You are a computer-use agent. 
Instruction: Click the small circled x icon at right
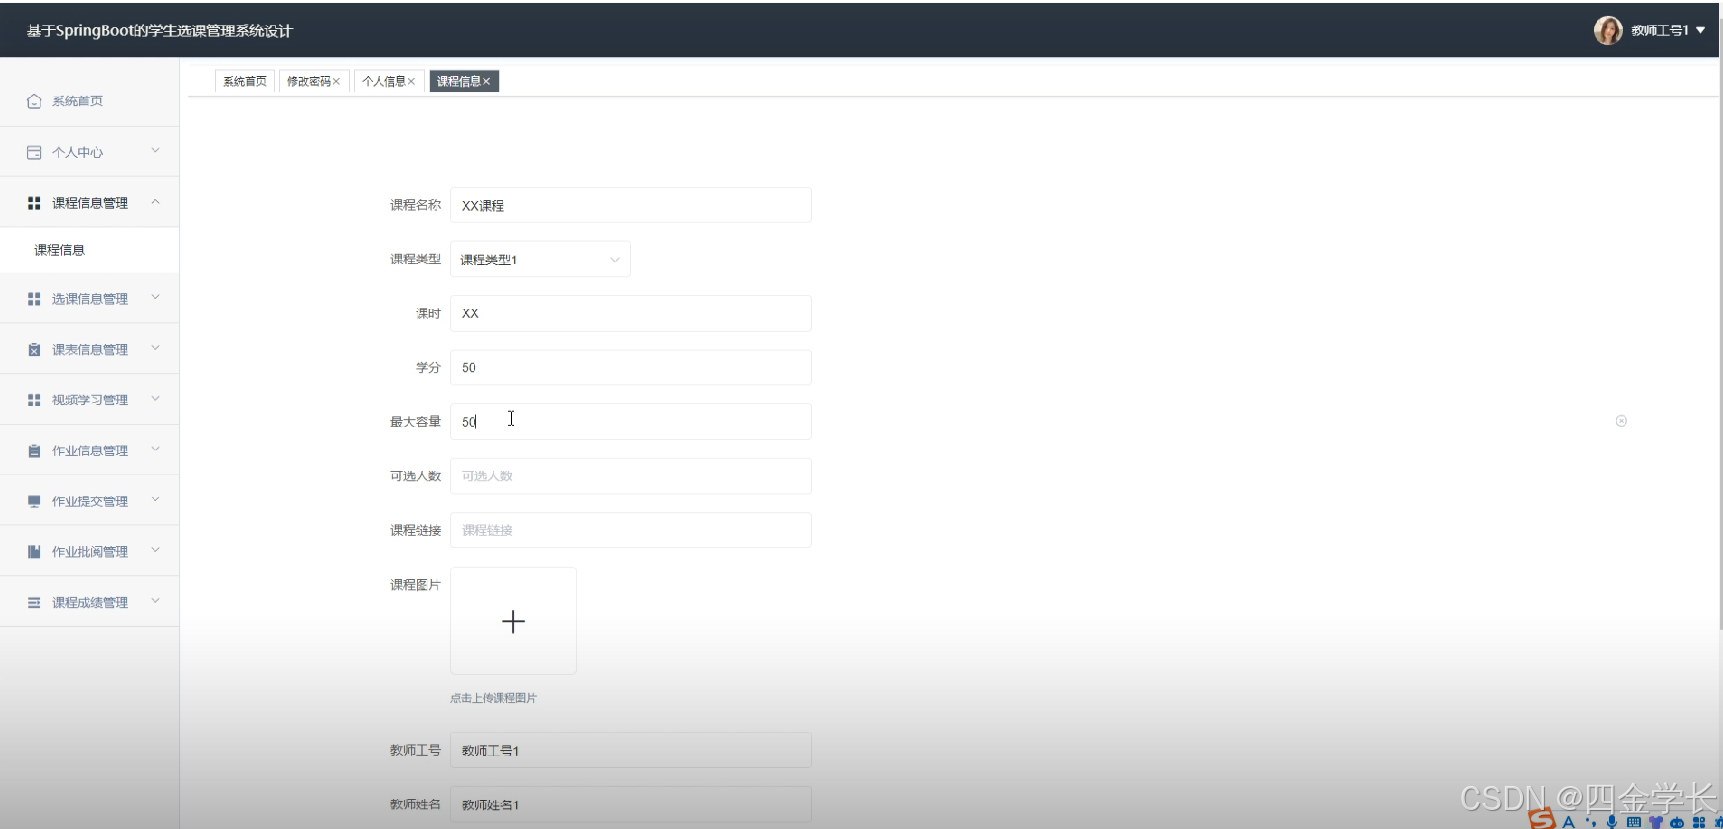tap(1621, 421)
